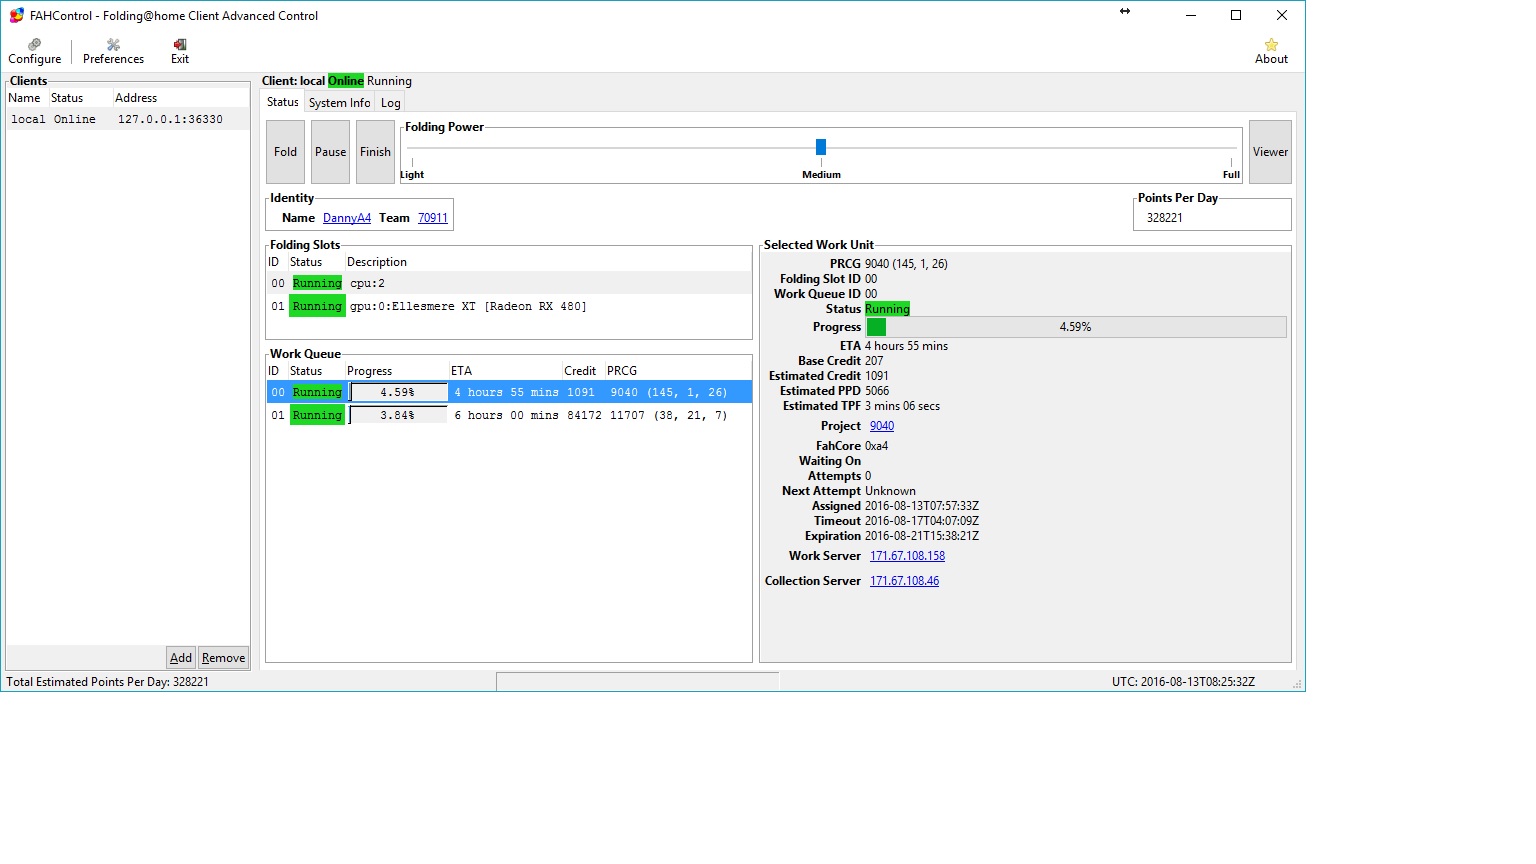Click the Clients Status column header
This screenshot has width=1536, height=864.
tap(67, 98)
